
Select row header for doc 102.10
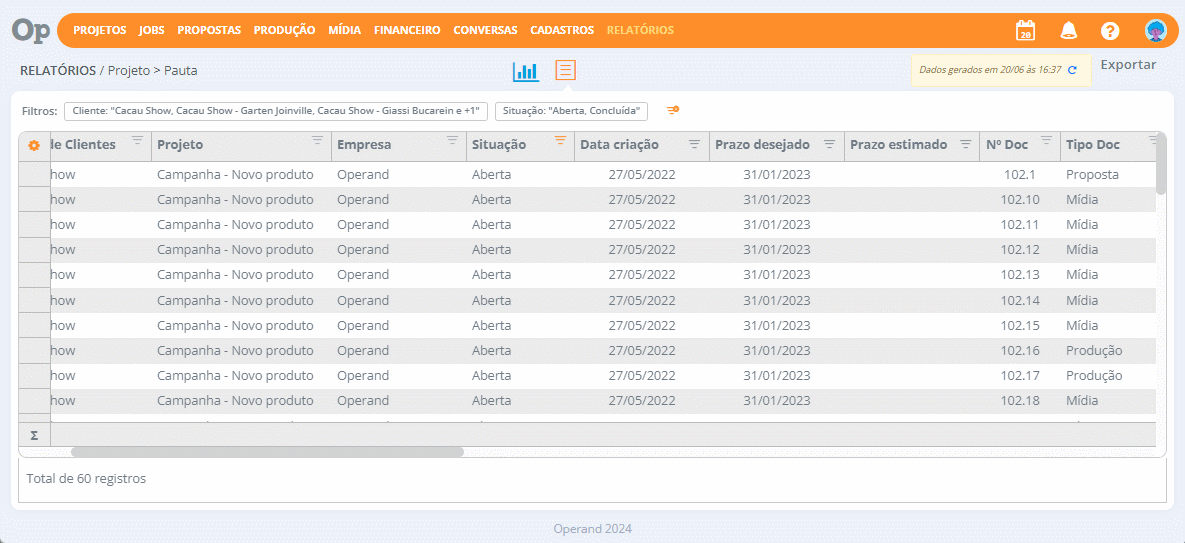[x=34, y=200]
